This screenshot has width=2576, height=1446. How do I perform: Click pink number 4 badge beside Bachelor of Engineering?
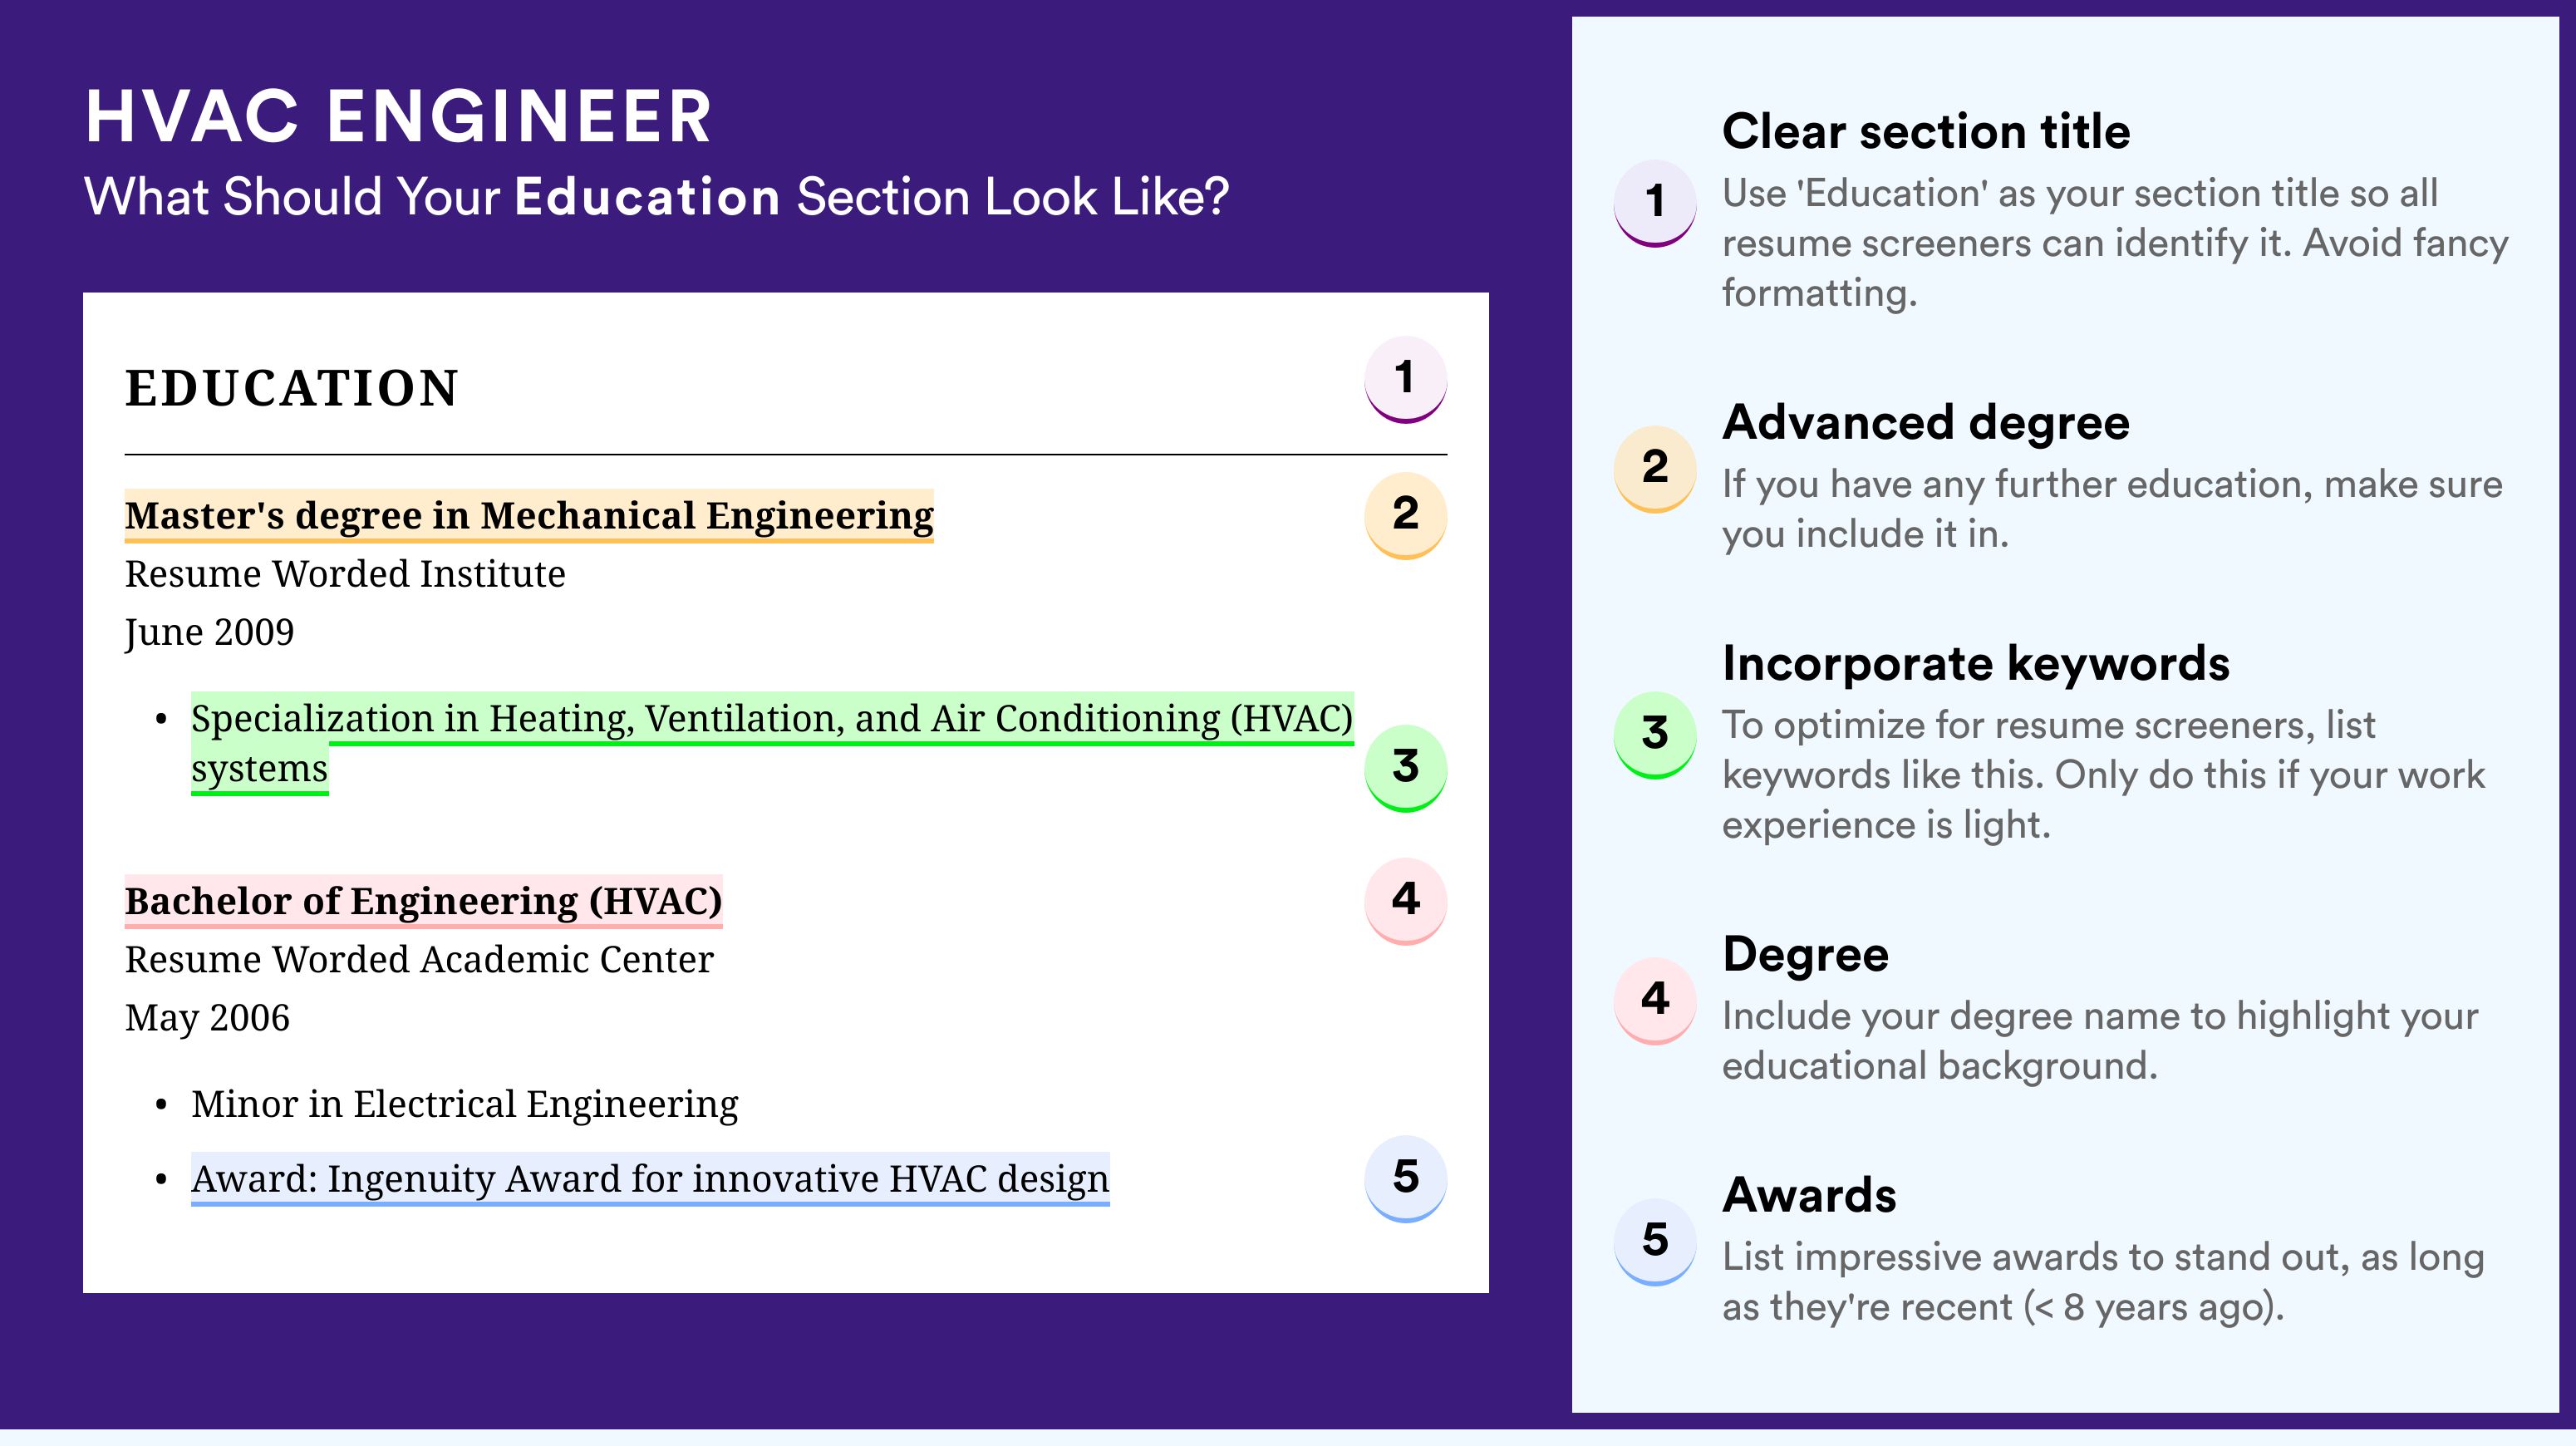point(1405,900)
